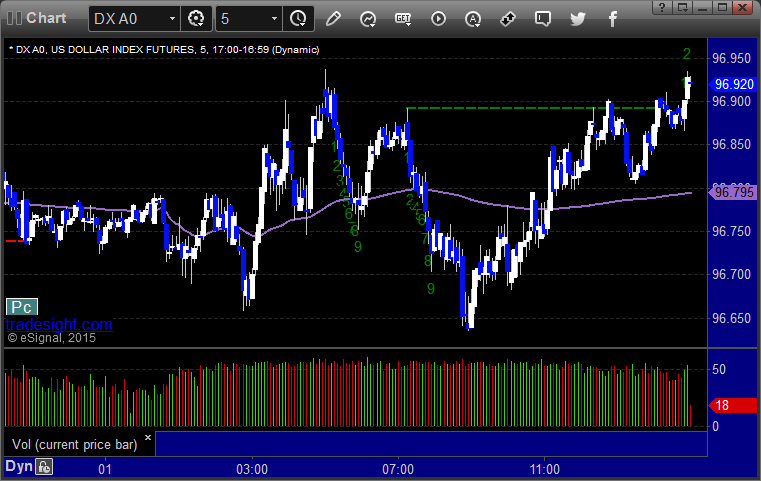
Task: Click the volume axis label 50
Action: (719, 369)
